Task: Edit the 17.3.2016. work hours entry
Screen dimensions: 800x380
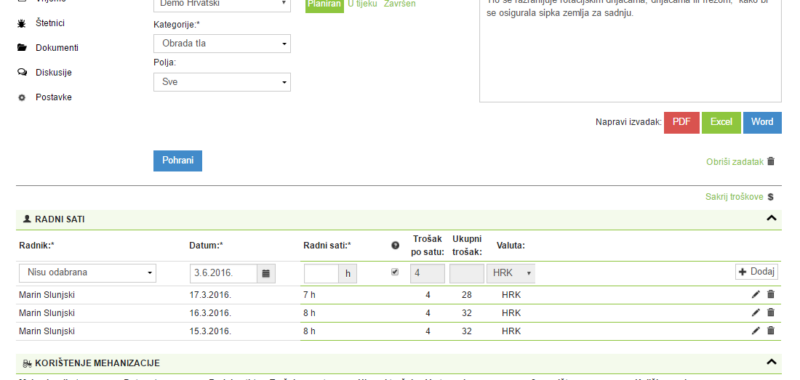Action: click(756, 294)
